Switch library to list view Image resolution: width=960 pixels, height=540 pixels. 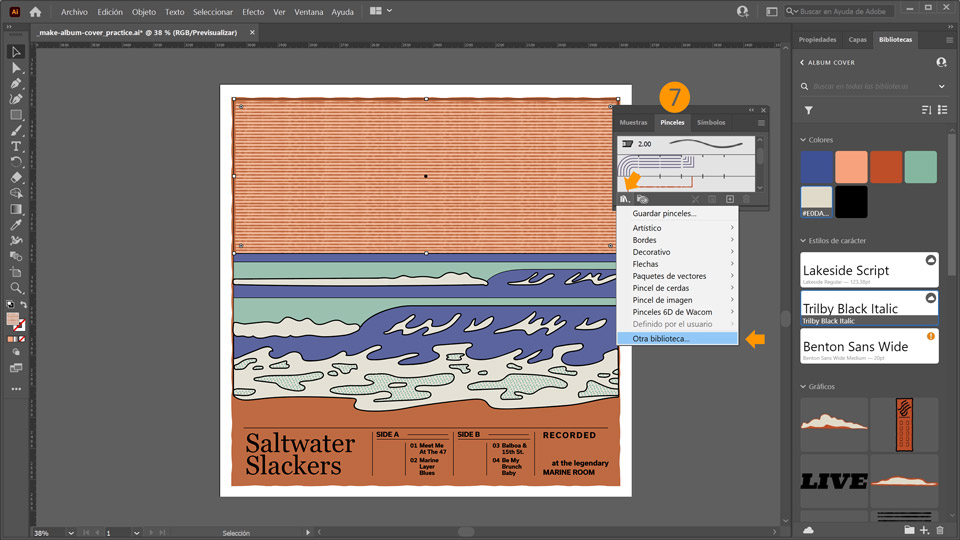point(941,111)
